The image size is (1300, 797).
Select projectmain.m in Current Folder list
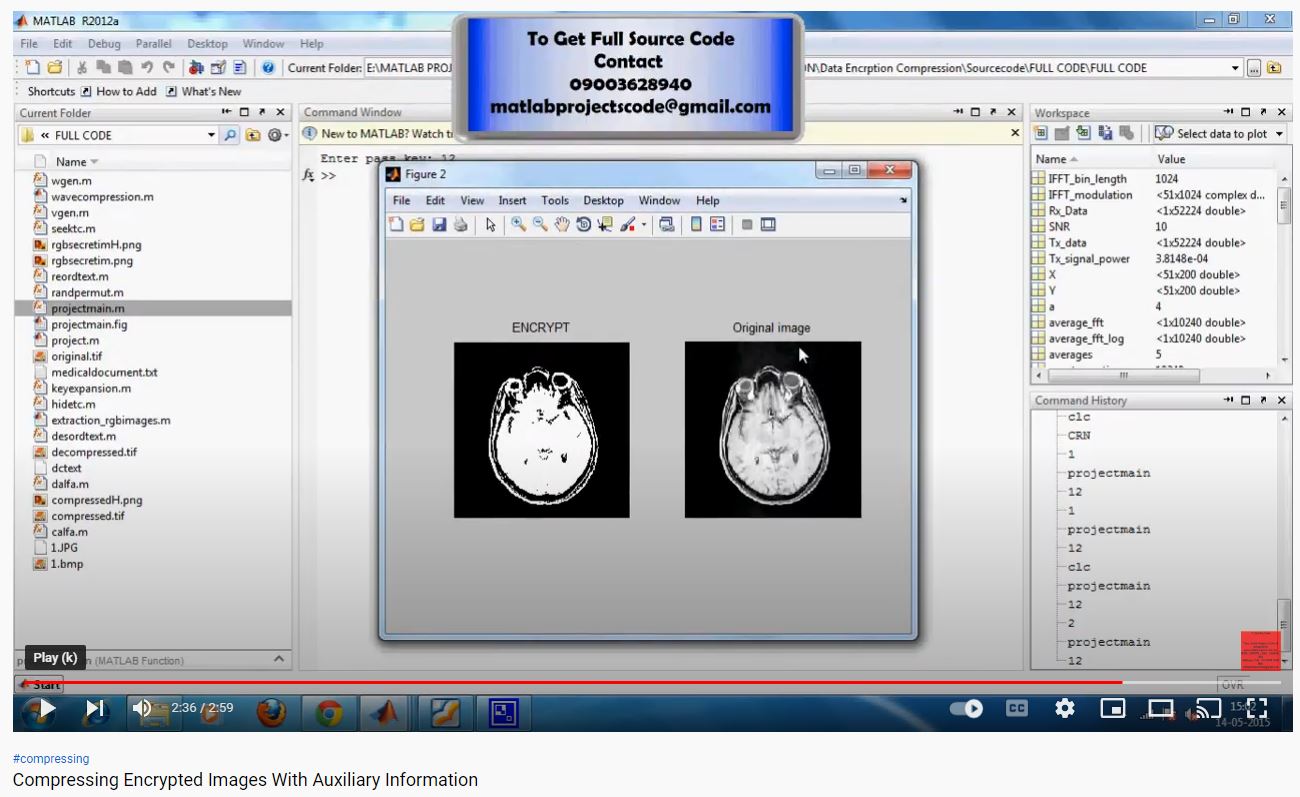point(88,309)
